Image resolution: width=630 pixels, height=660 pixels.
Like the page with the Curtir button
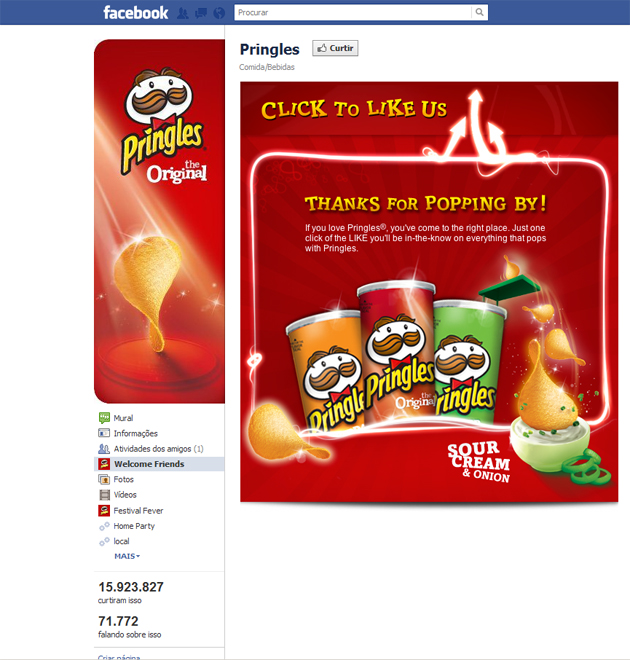coord(335,48)
